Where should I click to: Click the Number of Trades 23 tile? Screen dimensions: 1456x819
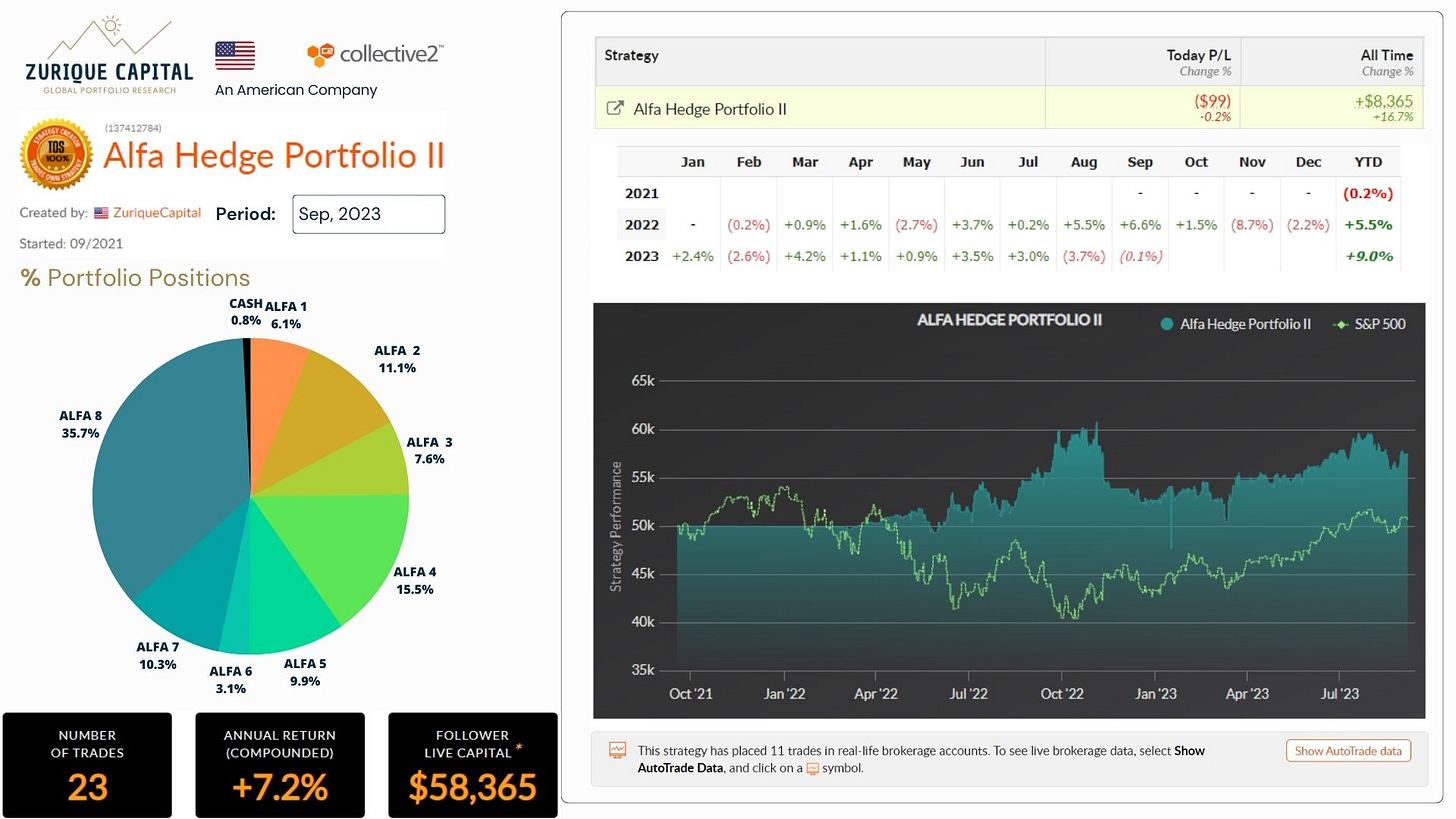tap(87, 765)
